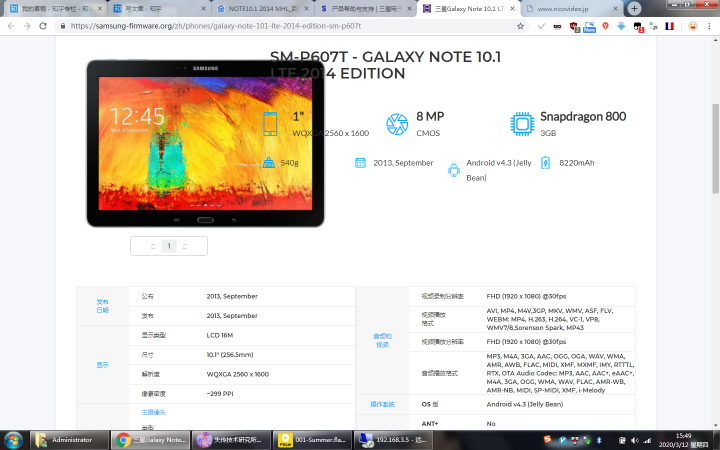The height and width of the screenshot is (450, 720).
Task: Click the speaker volume tray icon
Action: (635, 440)
